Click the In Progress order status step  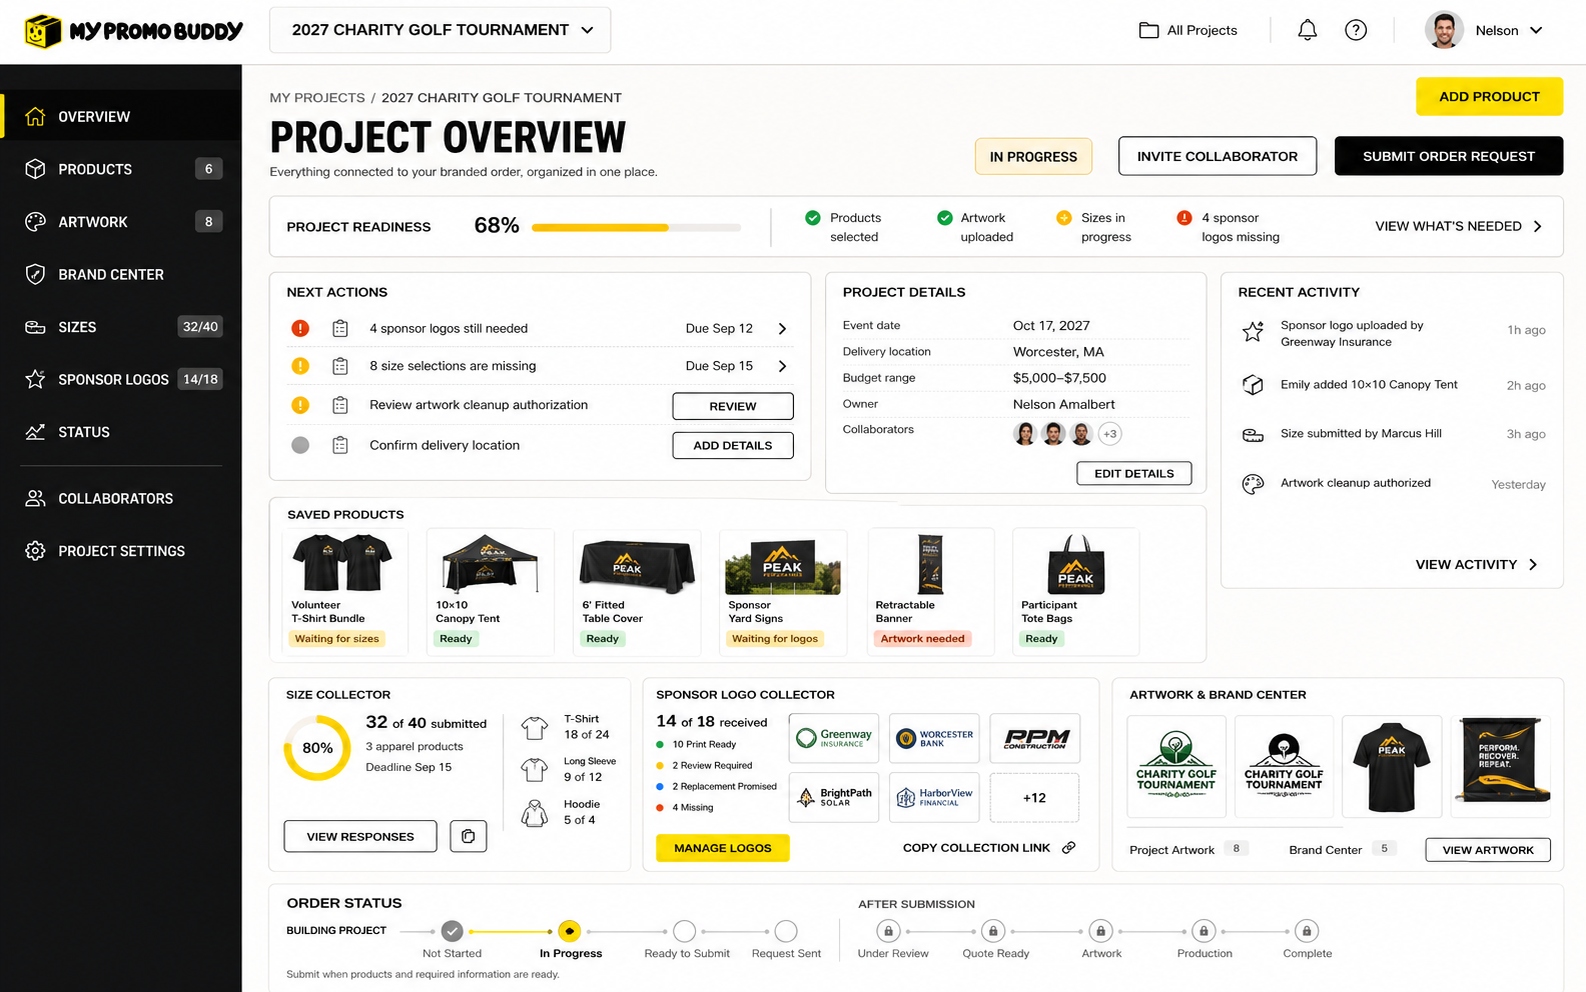569,931
